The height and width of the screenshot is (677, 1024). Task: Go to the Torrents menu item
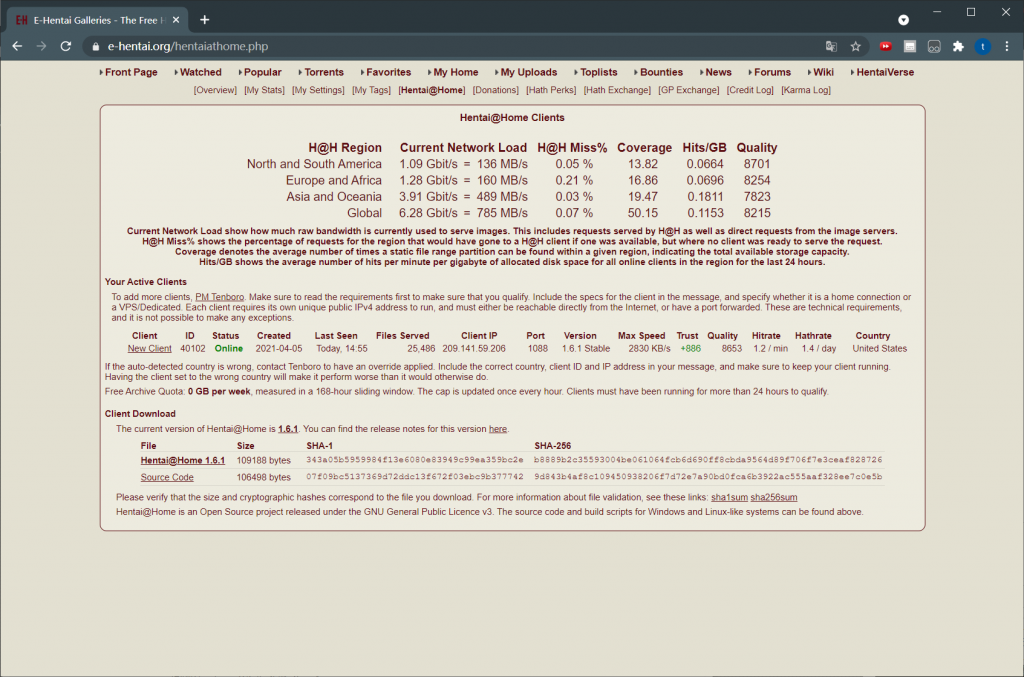point(323,72)
